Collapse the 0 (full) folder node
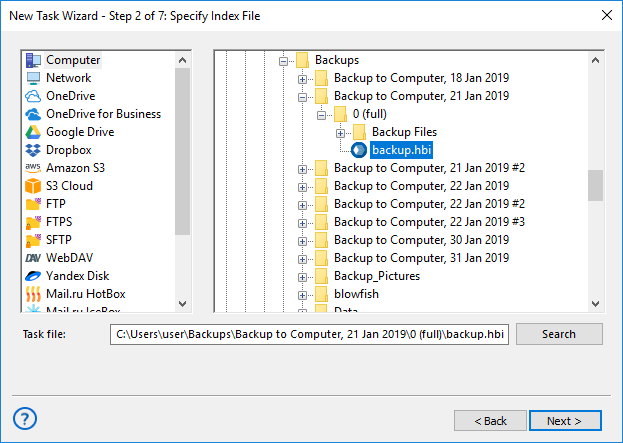The height and width of the screenshot is (443, 623). click(321, 115)
